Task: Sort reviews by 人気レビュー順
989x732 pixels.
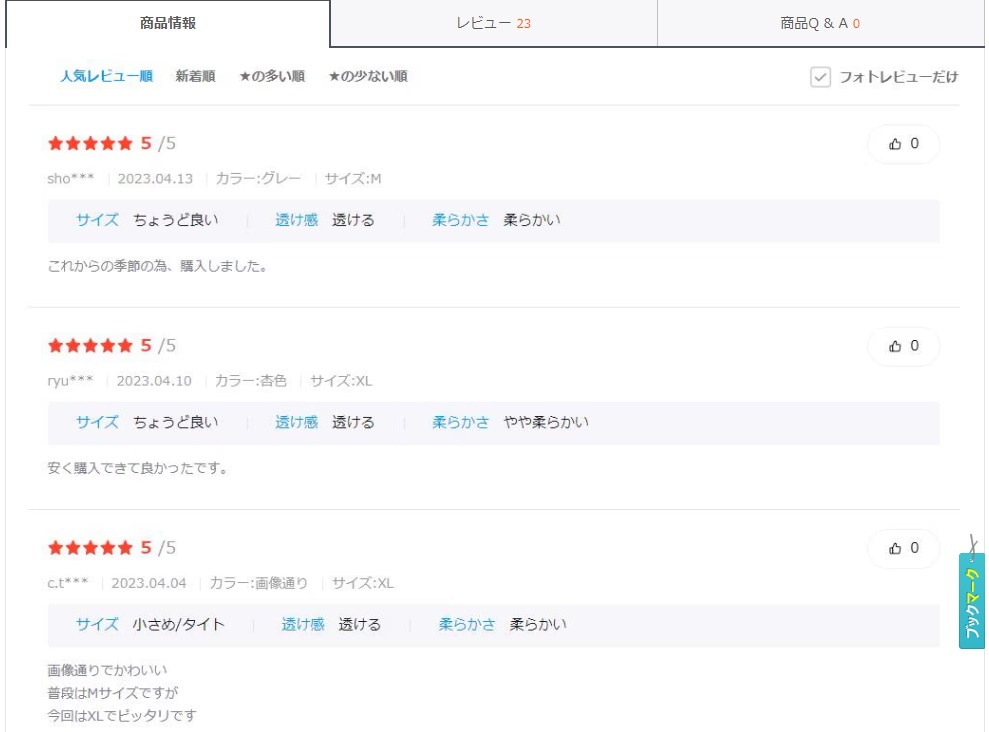Action: pos(106,76)
